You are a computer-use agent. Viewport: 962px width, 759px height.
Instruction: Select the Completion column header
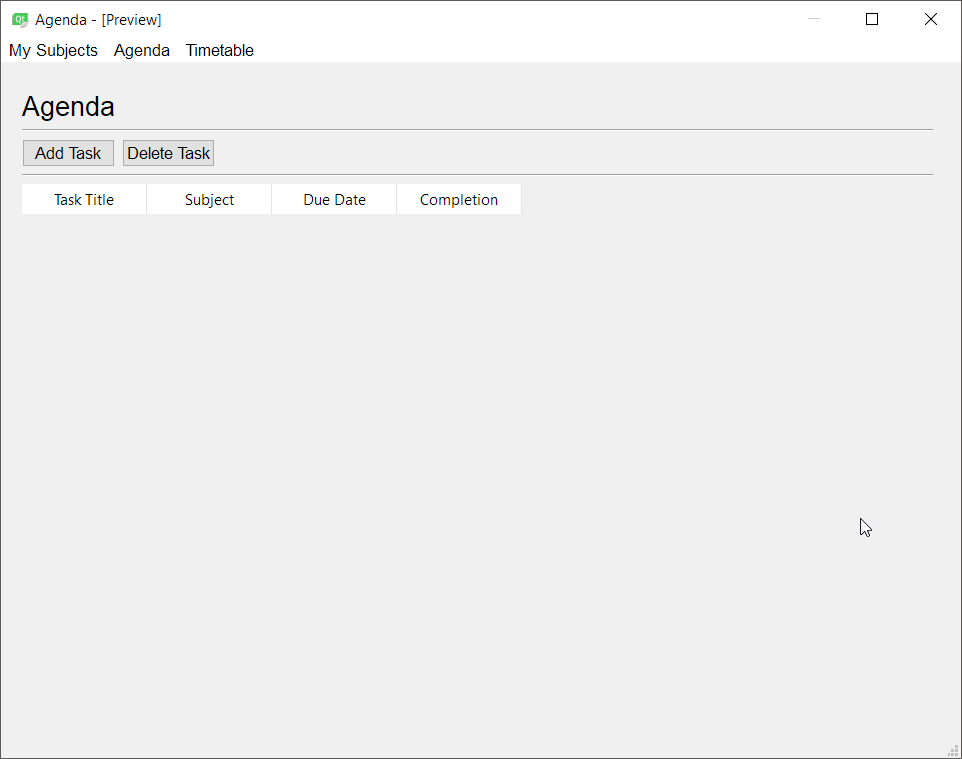coord(459,199)
